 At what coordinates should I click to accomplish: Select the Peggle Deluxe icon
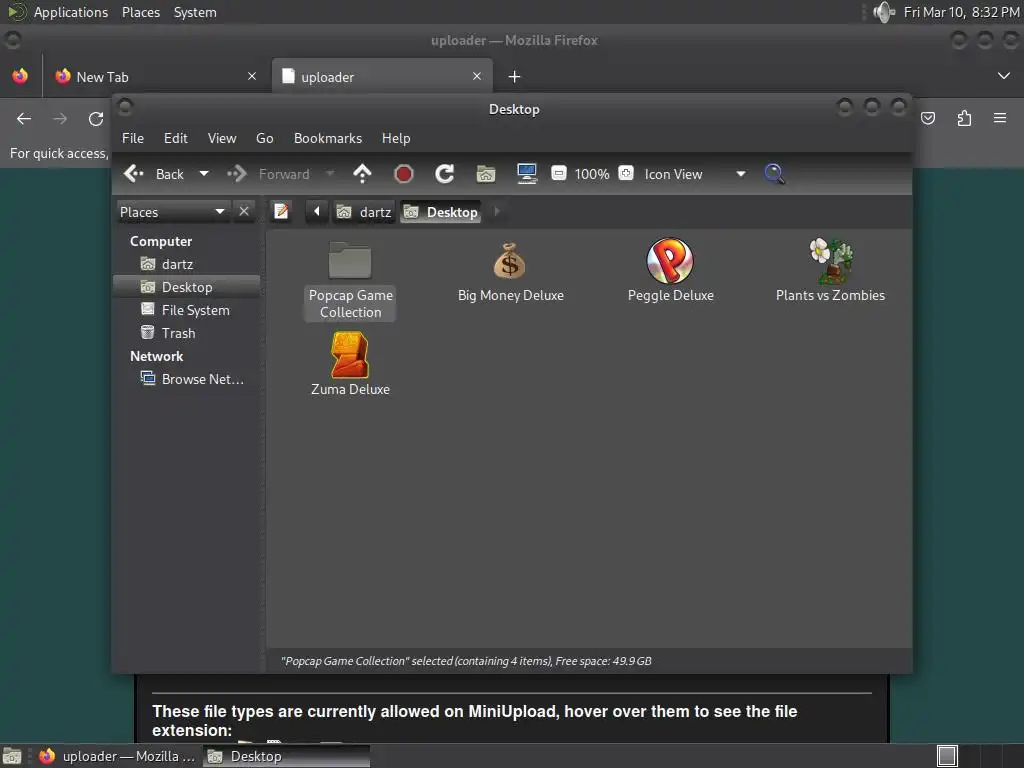(x=670, y=270)
